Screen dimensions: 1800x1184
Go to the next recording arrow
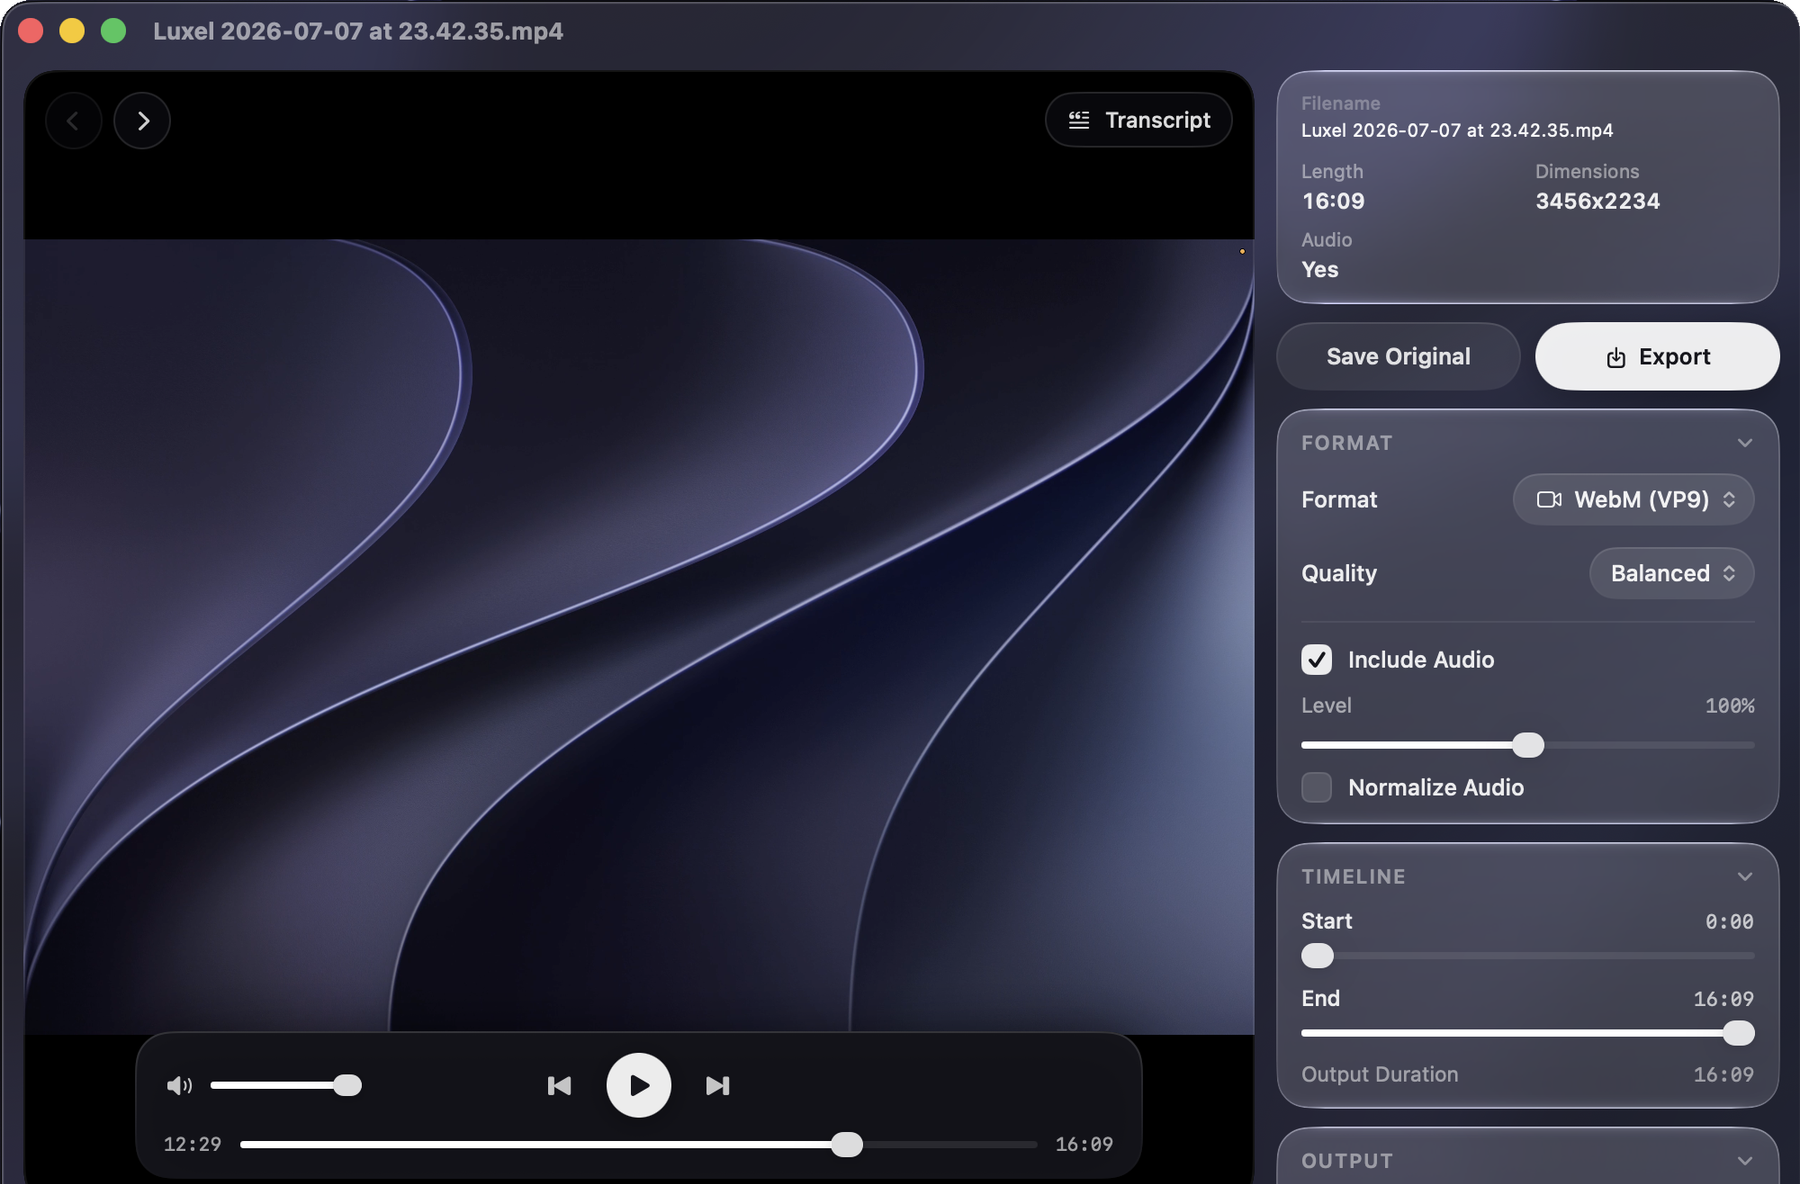pyautogui.click(x=142, y=121)
